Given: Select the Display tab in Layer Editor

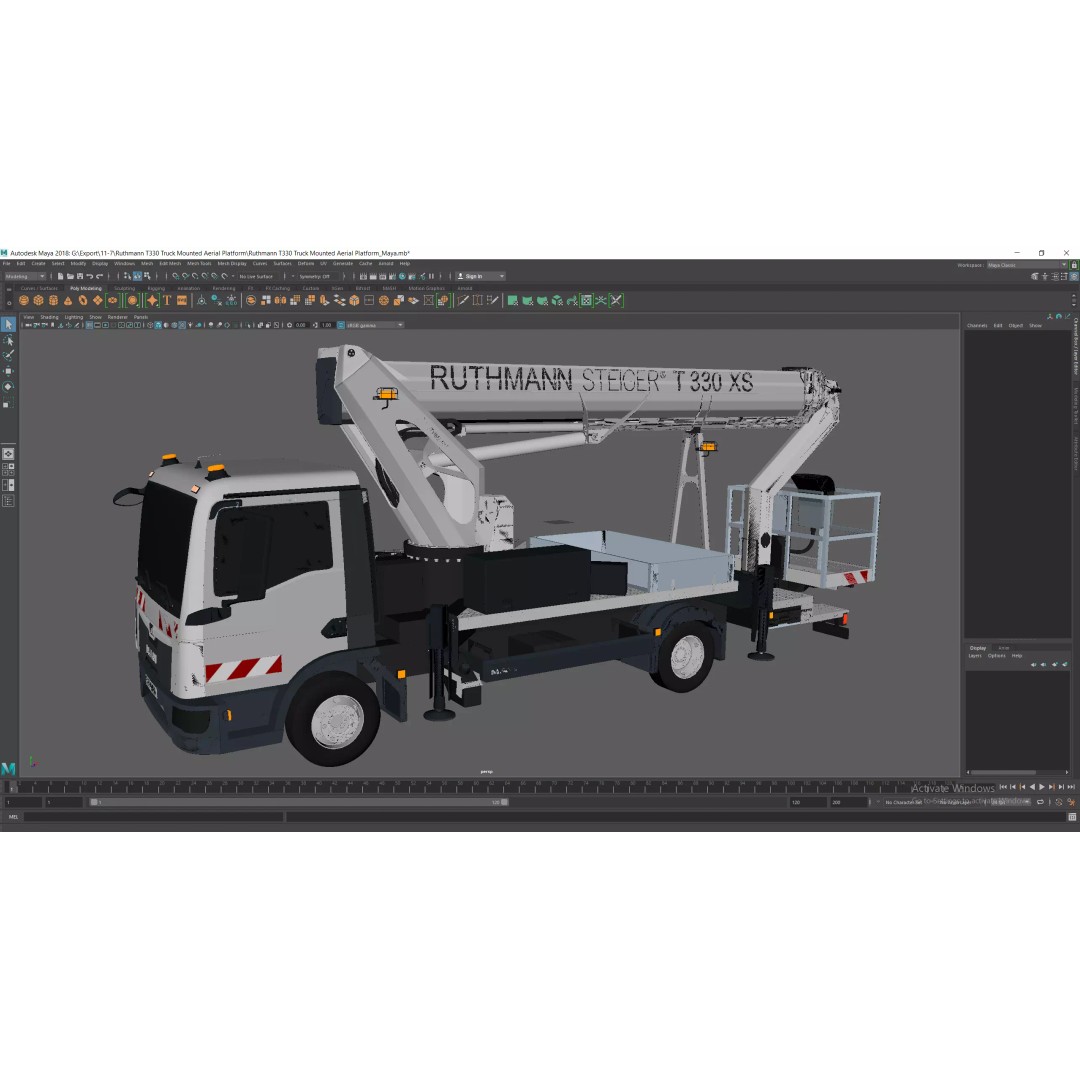Looking at the screenshot, I should 978,648.
